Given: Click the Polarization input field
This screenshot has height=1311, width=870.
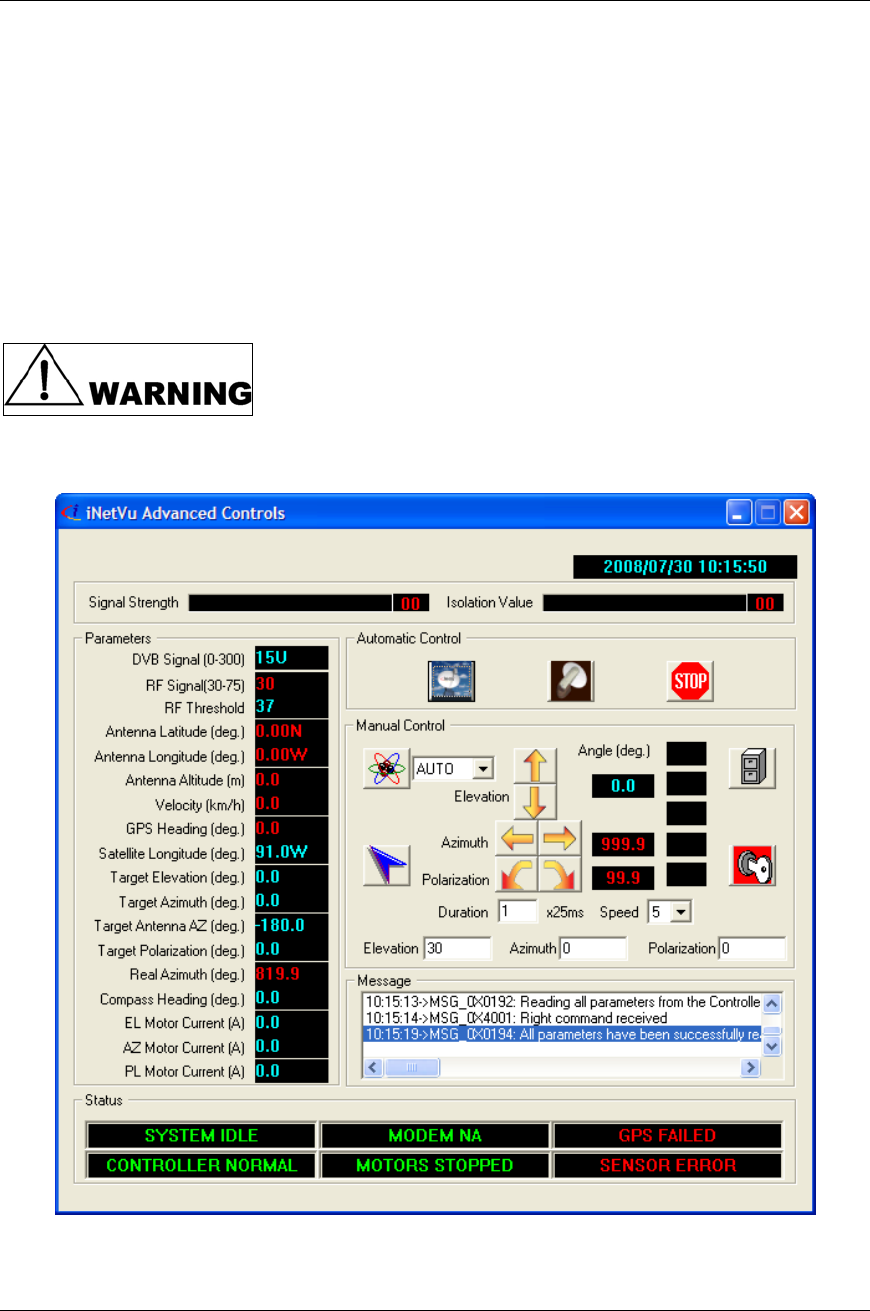Looking at the screenshot, I should click(x=753, y=948).
